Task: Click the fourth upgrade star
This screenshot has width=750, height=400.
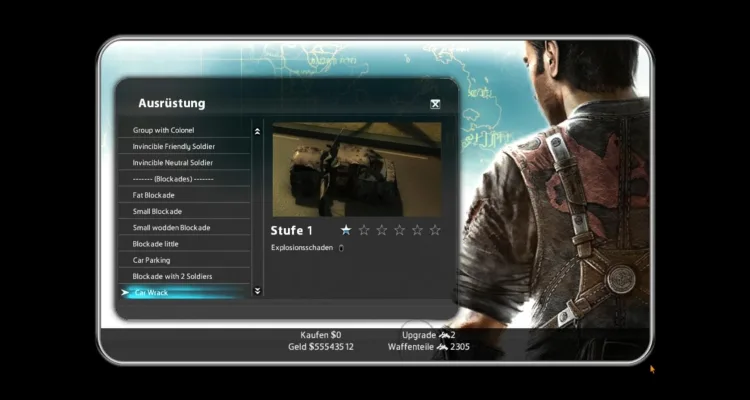Action: click(399, 230)
